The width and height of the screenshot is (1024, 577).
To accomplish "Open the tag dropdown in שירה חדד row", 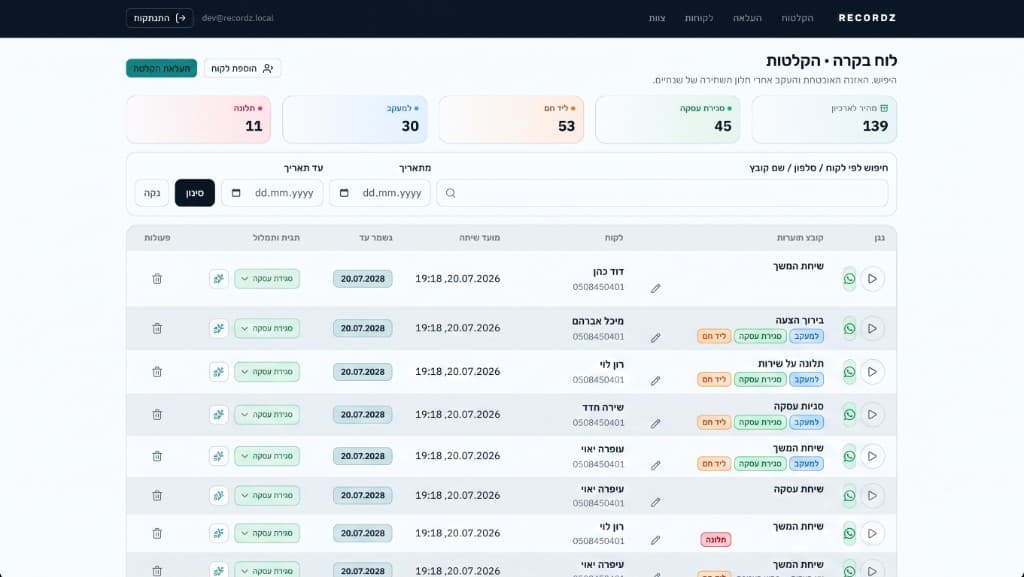I will [267, 414].
